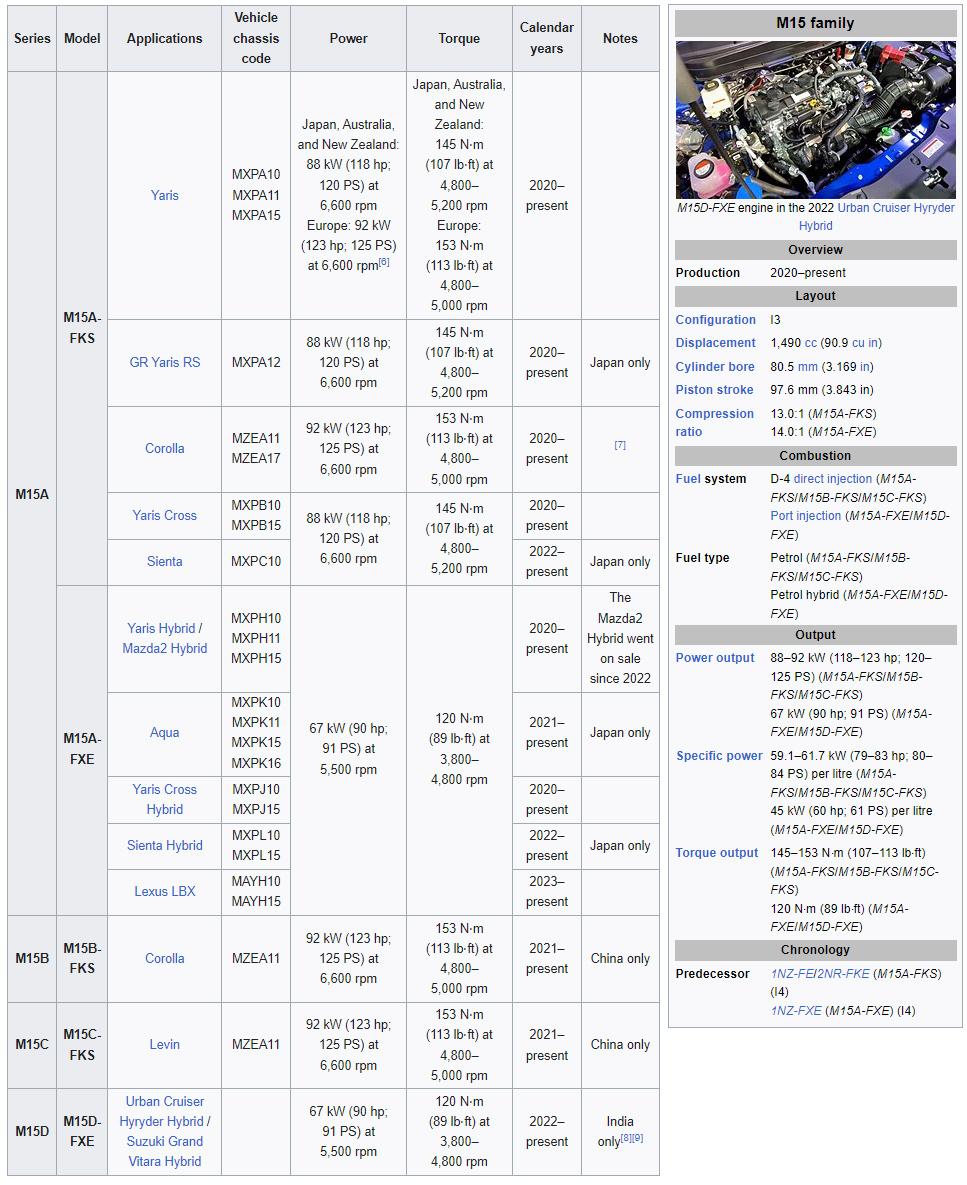
Task: Open the Sienta link
Action: 164,562
